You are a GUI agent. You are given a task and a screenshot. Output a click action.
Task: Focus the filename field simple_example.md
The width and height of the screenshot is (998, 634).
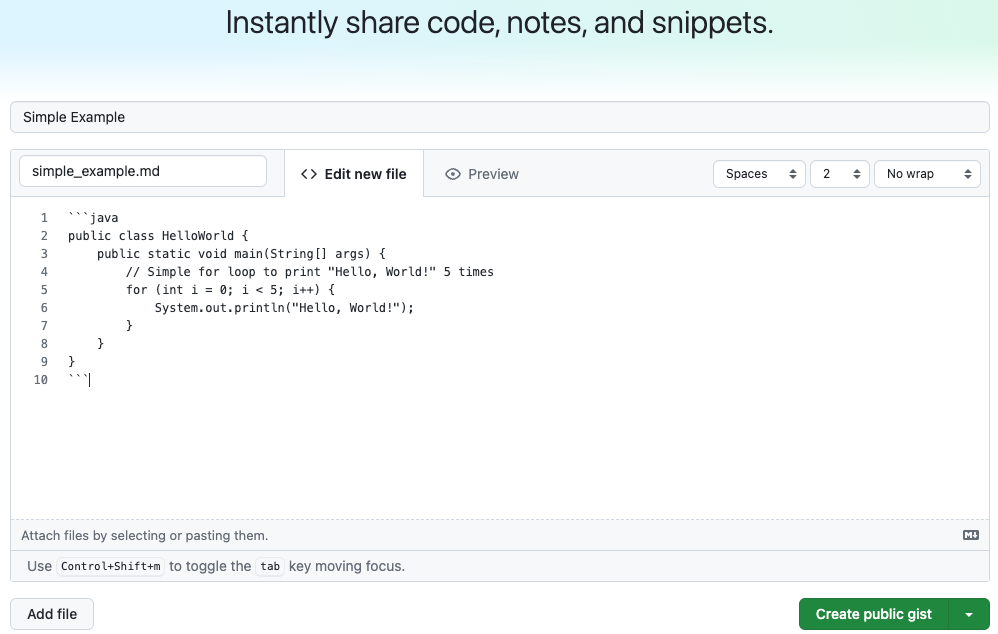tap(143, 171)
